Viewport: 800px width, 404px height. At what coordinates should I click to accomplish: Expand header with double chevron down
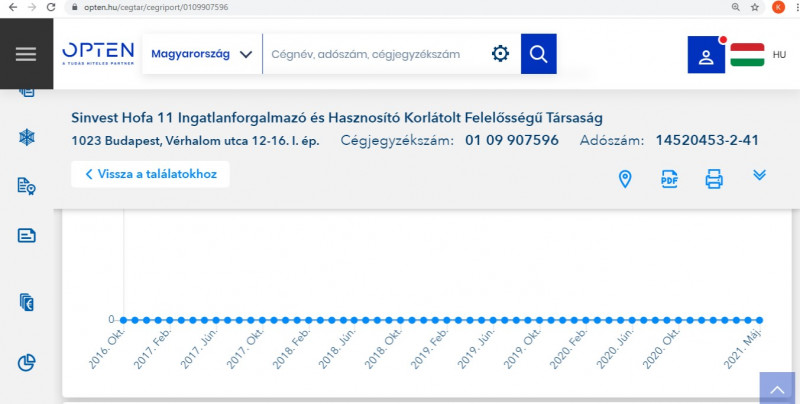[x=759, y=175]
